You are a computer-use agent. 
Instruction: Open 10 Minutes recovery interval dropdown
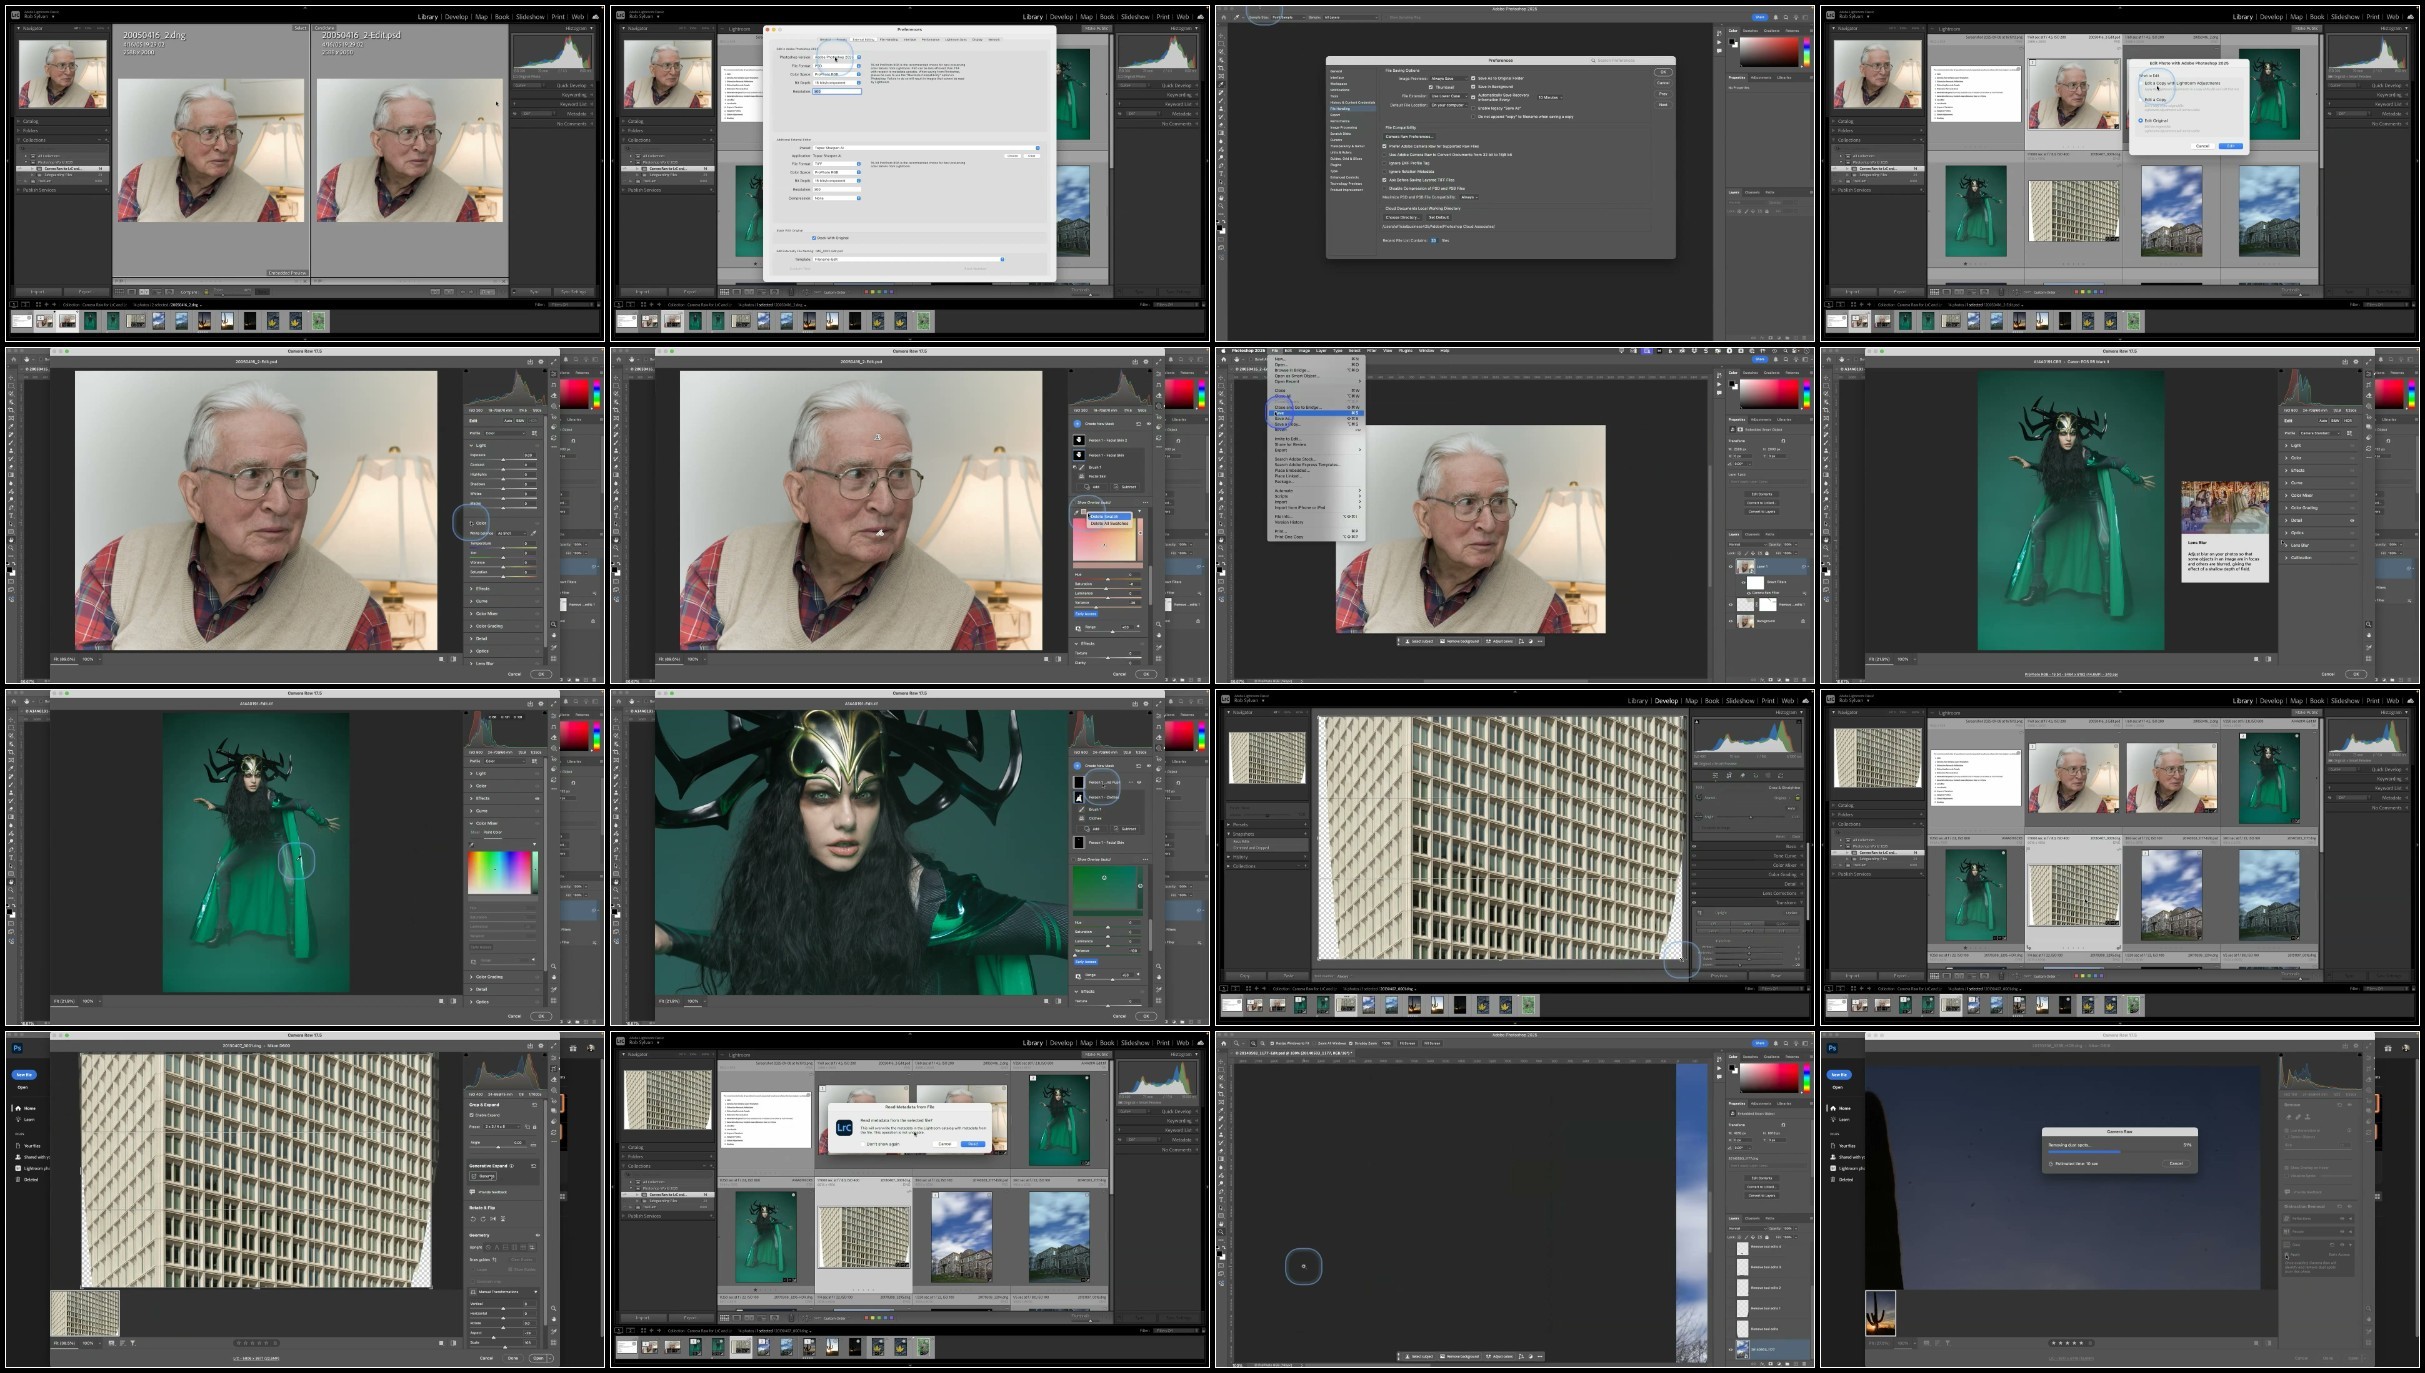pyautogui.click(x=1549, y=97)
